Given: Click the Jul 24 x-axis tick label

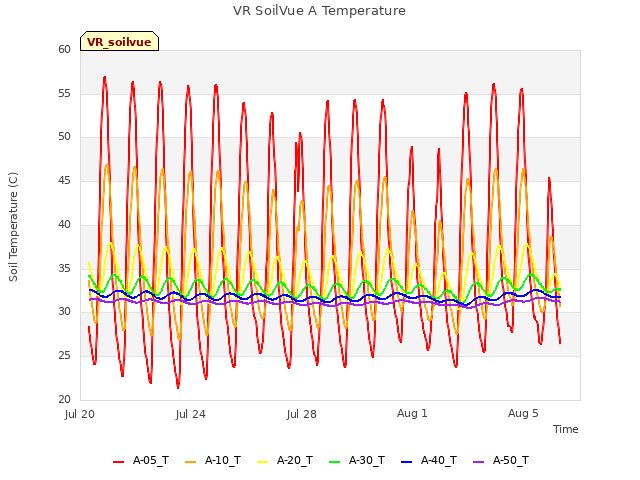Looking at the screenshot, I should click(x=191, y=414).
